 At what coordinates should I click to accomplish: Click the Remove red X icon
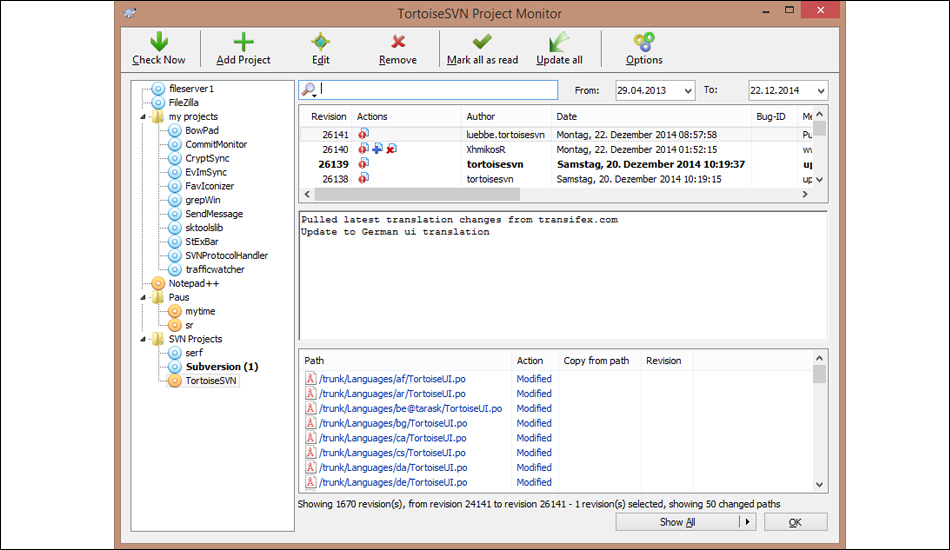(398, 41)
